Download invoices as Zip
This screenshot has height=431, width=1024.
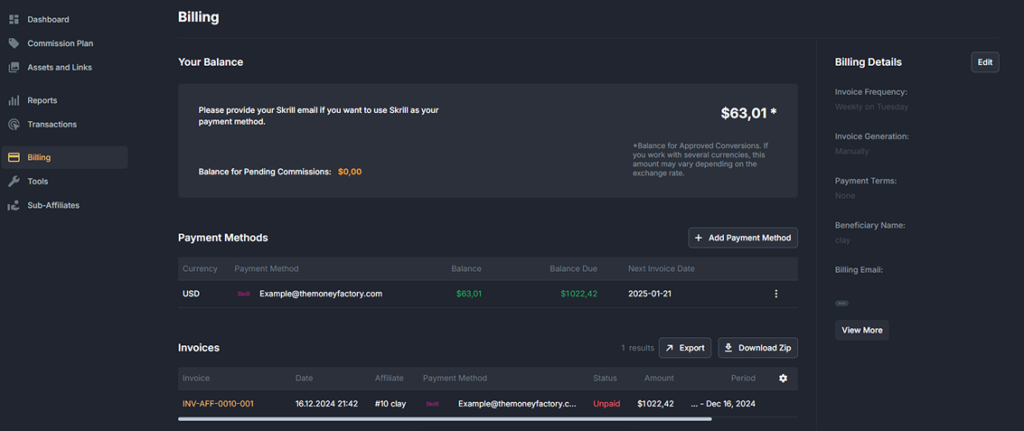757,348
